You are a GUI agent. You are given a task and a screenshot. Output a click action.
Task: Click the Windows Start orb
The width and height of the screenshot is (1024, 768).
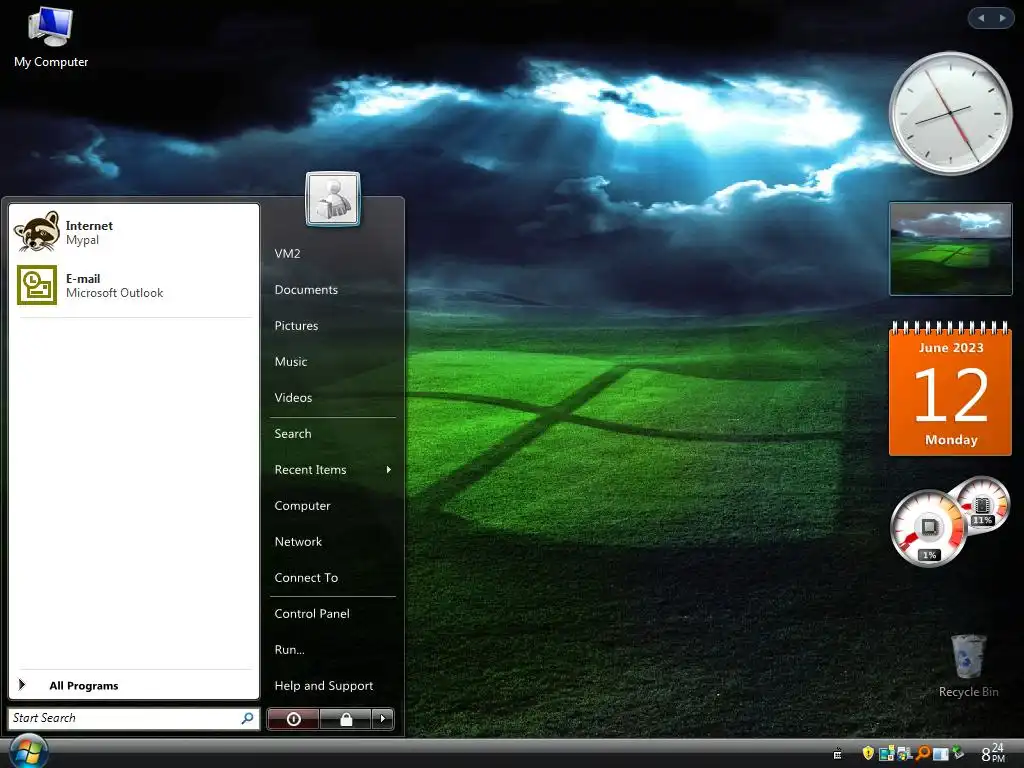27,751
